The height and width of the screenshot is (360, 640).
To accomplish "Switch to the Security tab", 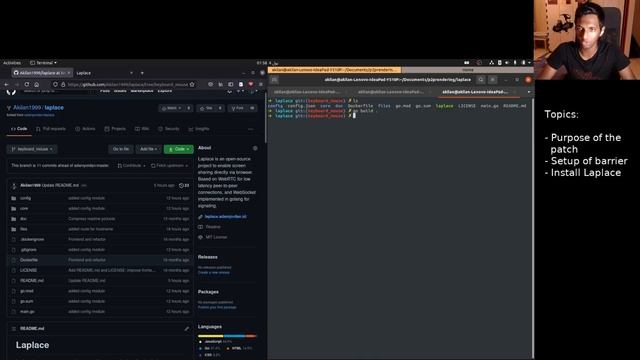I will (169, 129).
